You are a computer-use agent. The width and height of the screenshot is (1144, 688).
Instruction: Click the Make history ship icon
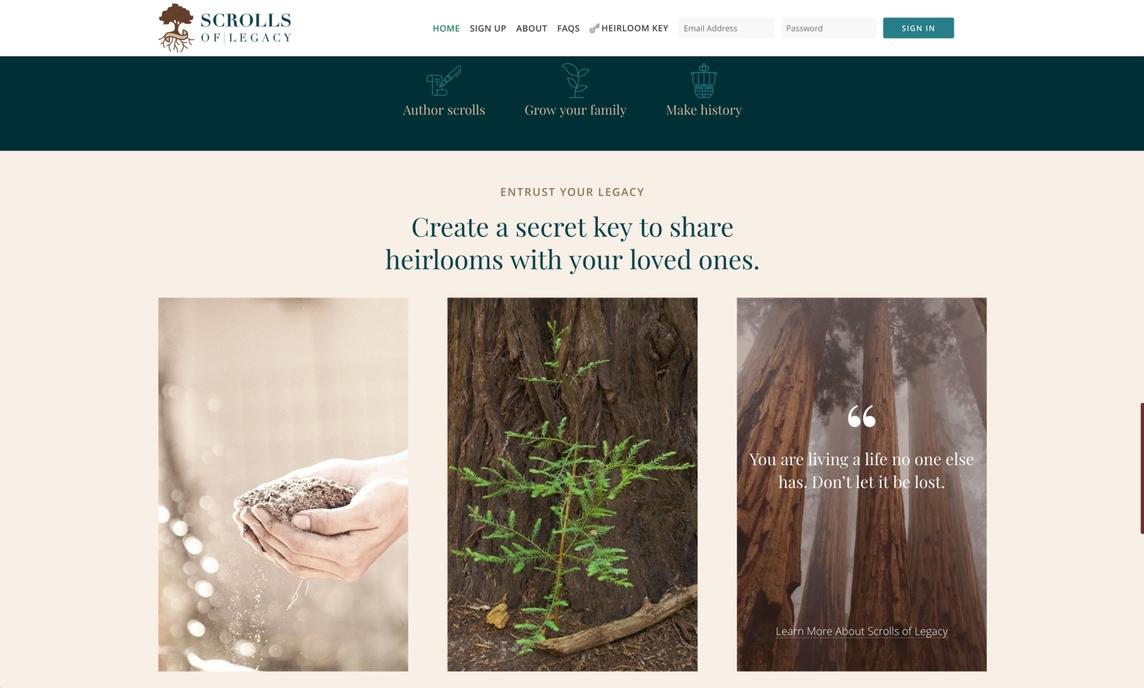[703, 81]
